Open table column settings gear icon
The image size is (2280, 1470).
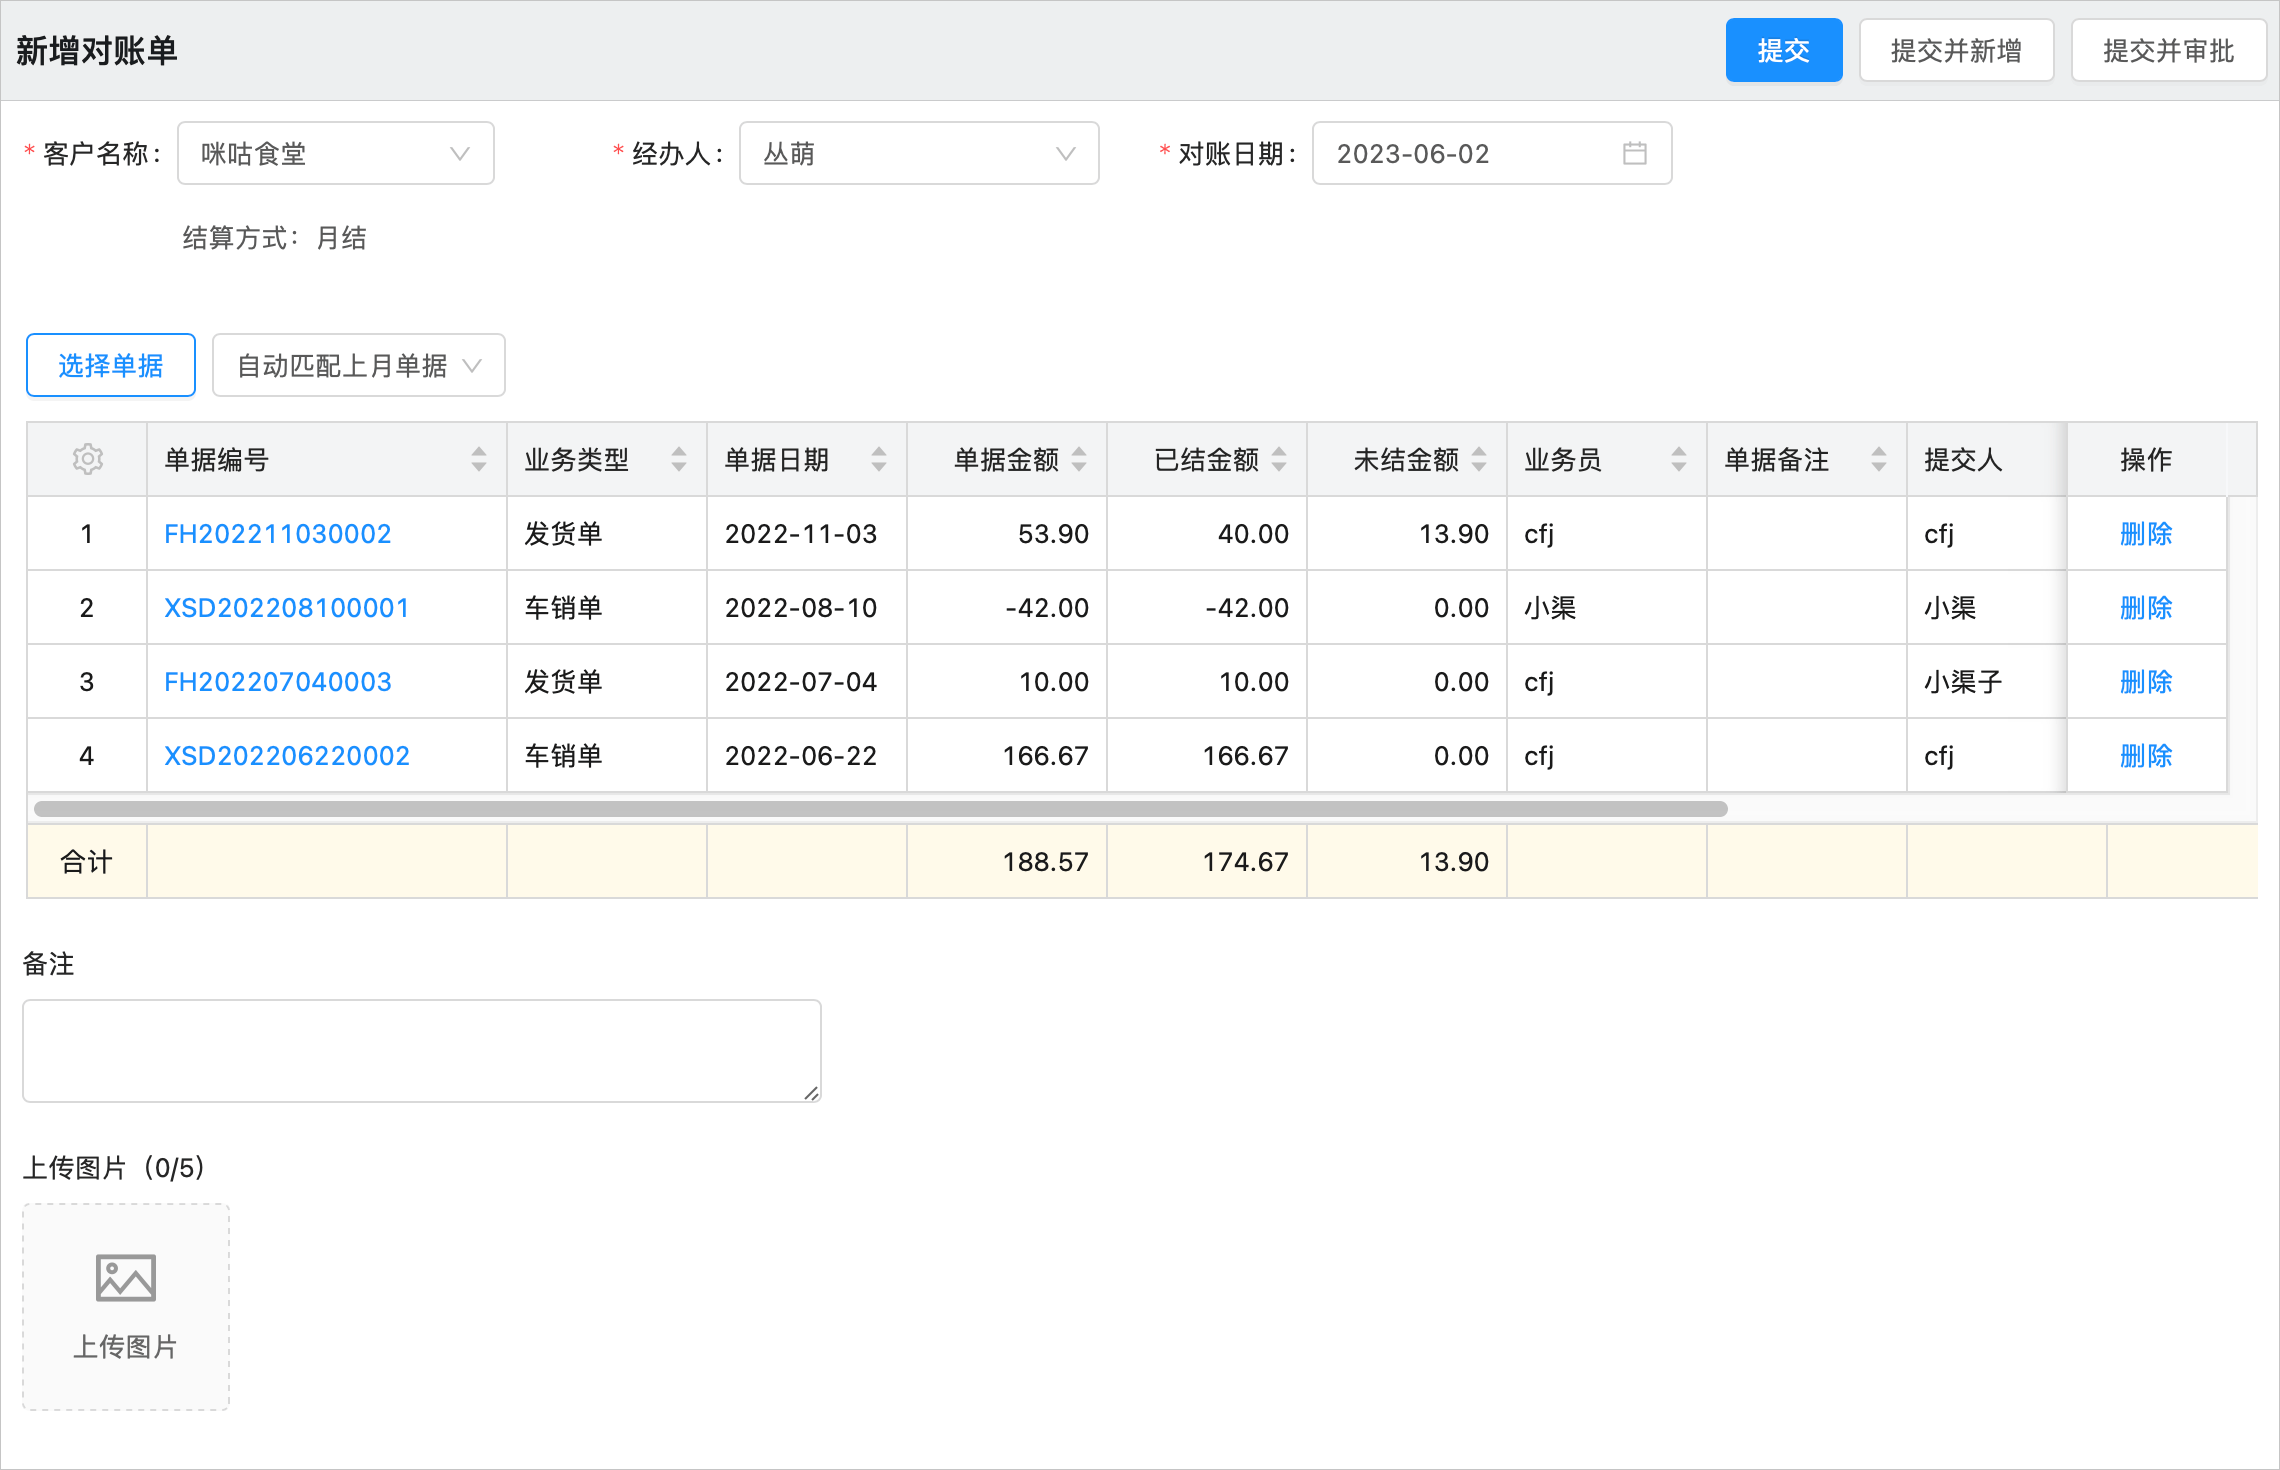88,459
